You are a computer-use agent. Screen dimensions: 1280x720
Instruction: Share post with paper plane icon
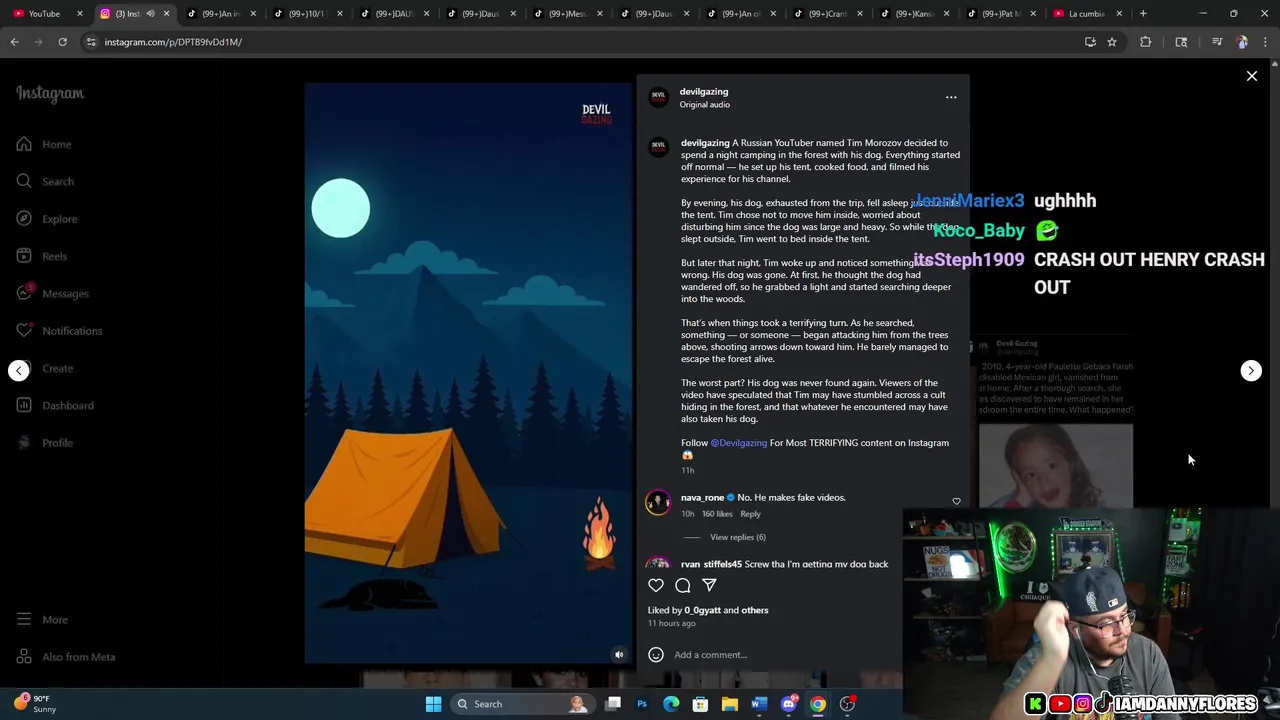point(709,585)
